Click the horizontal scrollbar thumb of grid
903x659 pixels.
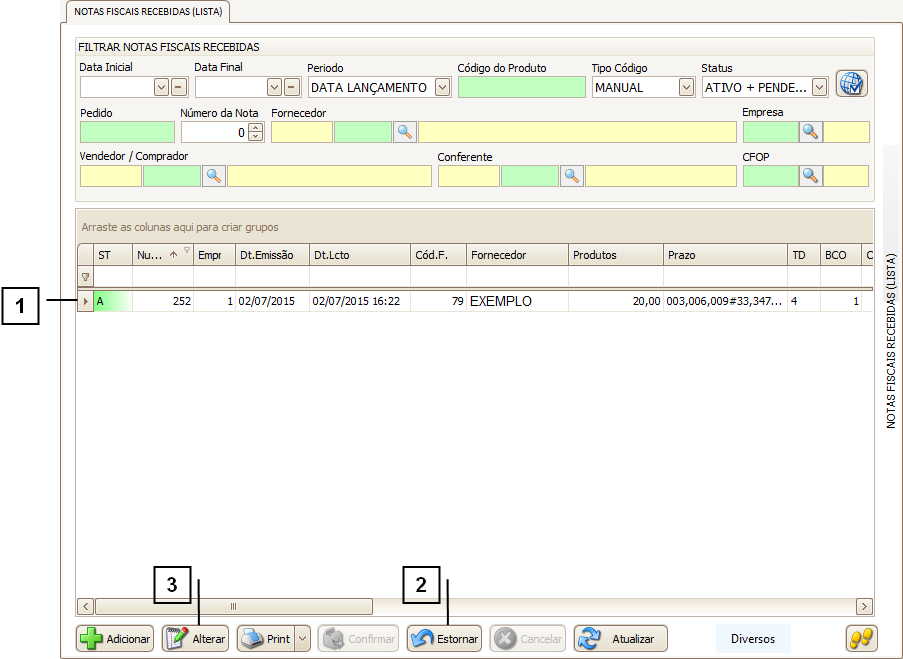pos(234,606)
